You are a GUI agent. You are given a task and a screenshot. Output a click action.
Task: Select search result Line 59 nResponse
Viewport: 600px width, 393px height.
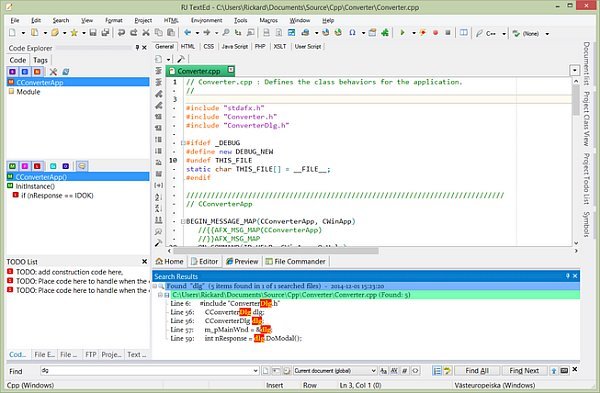click(x=236, y=338)
